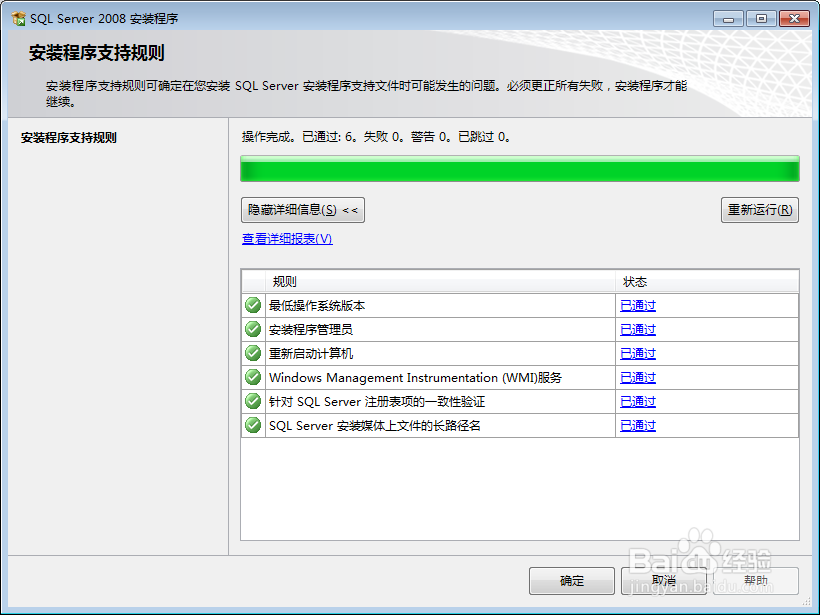This screenshot has height=615, width=820.
Task: Click the green check icon for 长路径名 rule
Action: (253, 425)
